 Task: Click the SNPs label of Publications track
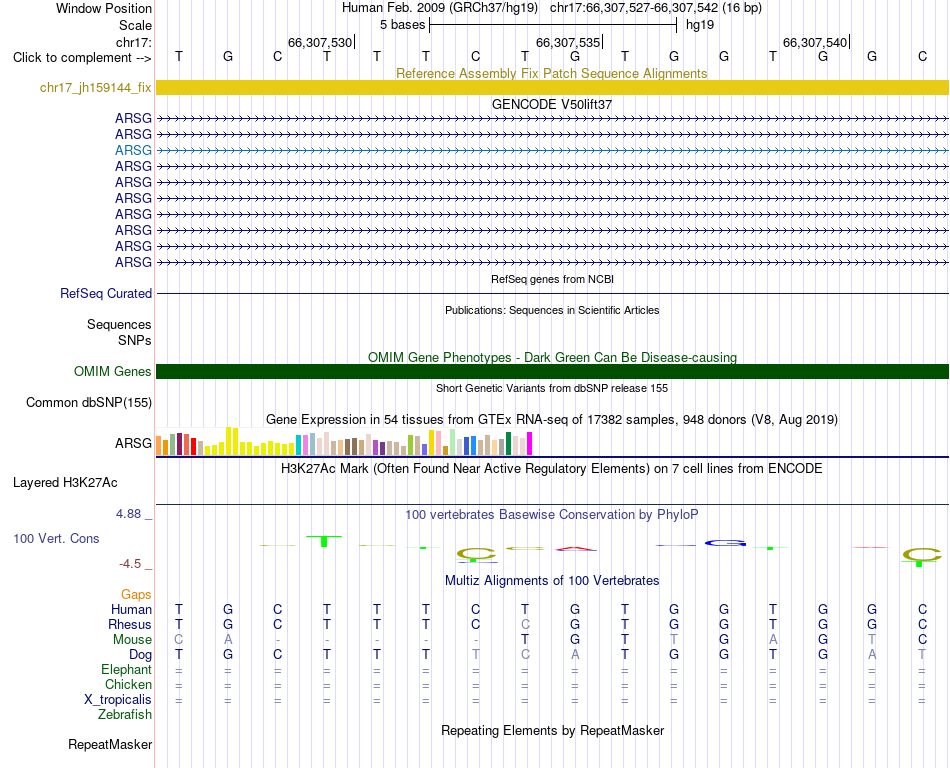135,340
